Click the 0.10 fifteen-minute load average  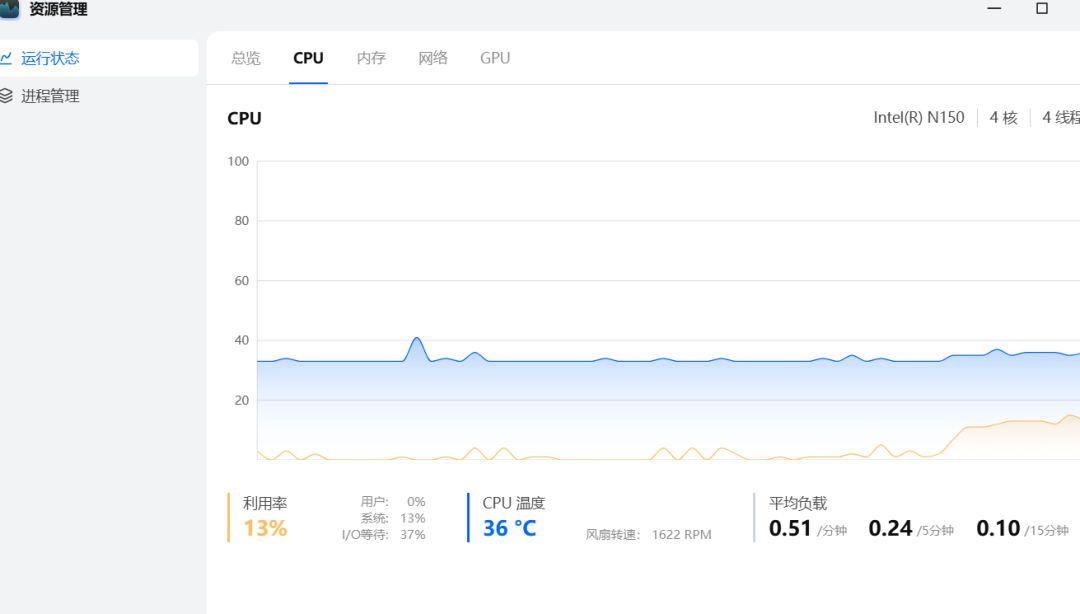point(998,528)
